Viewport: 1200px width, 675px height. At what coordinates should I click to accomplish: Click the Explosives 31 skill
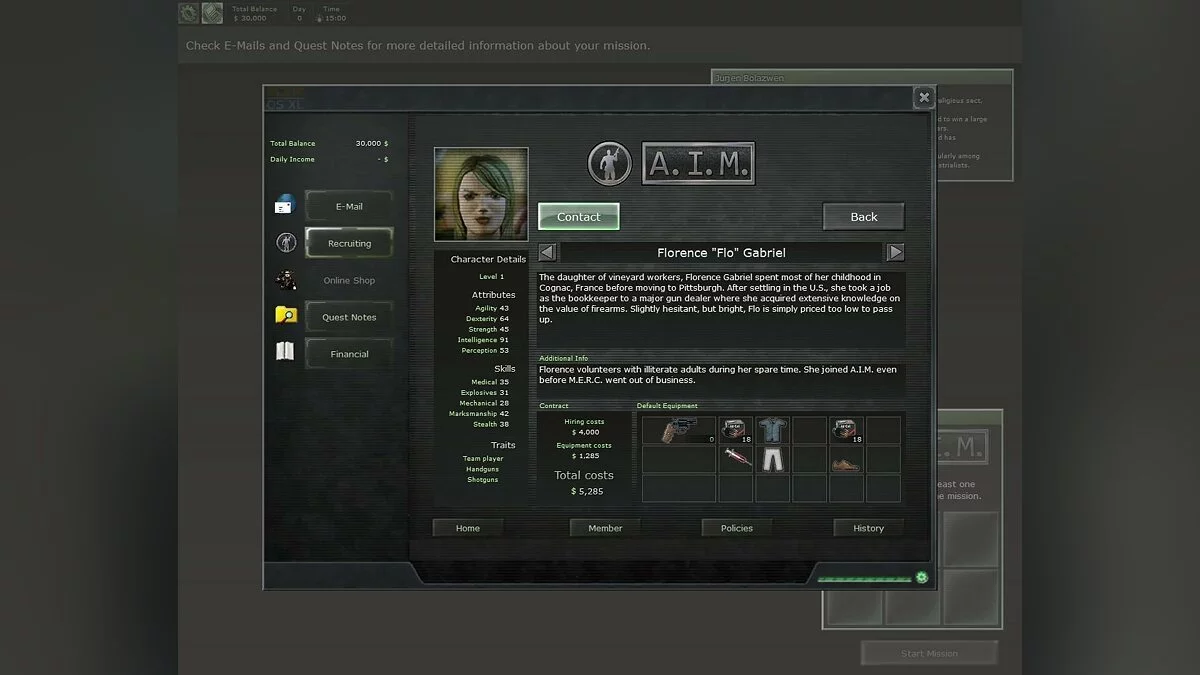pos(485,393)
